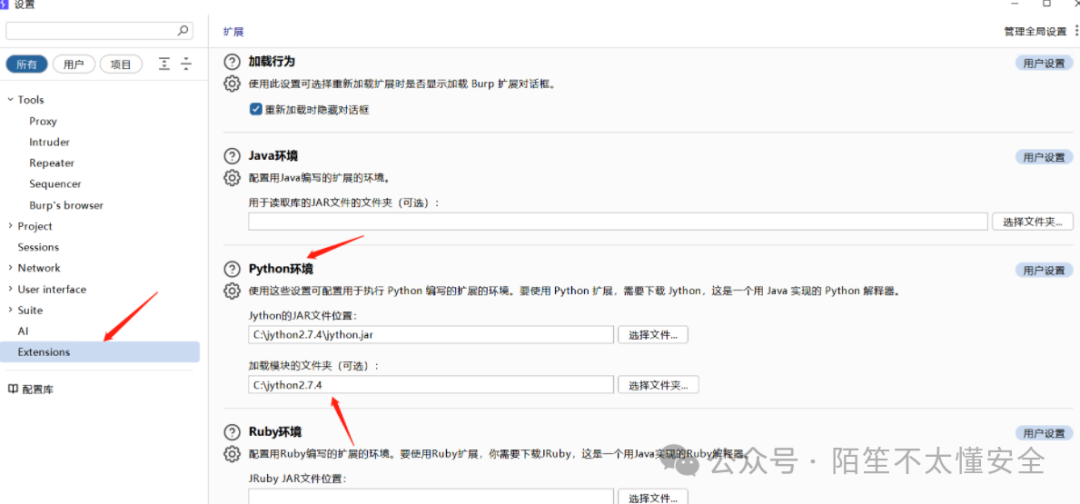Select the 所有 filter
This screenshot has width=1080, height=504.
tap(27, 64)
